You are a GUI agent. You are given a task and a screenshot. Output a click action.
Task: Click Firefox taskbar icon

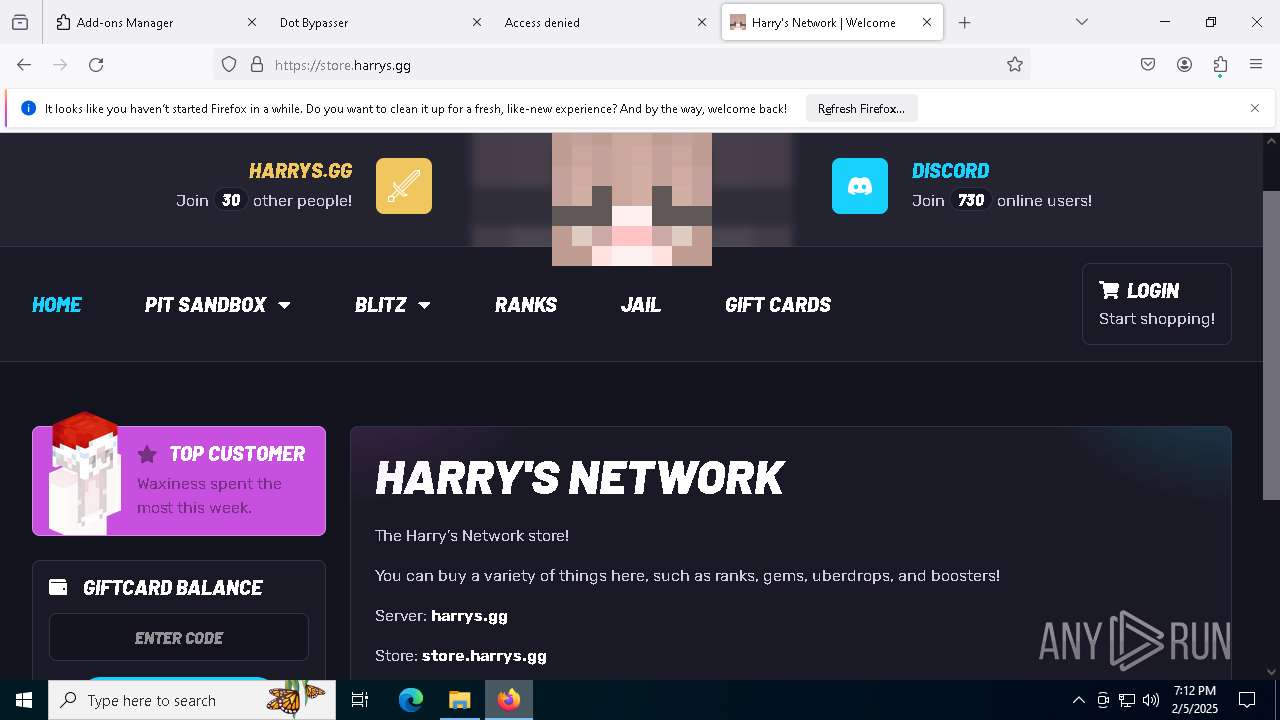tap(509, 700)
